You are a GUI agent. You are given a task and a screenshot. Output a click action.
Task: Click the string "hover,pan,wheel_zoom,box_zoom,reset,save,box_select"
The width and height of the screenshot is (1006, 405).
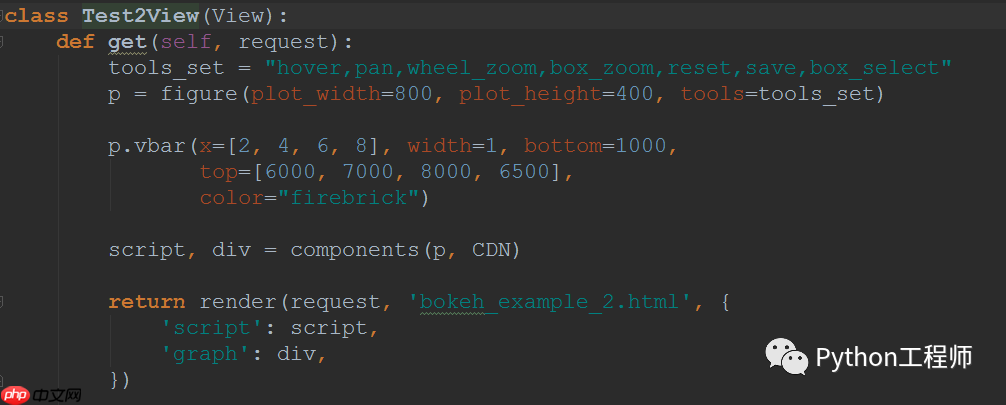tap(608, 68)
